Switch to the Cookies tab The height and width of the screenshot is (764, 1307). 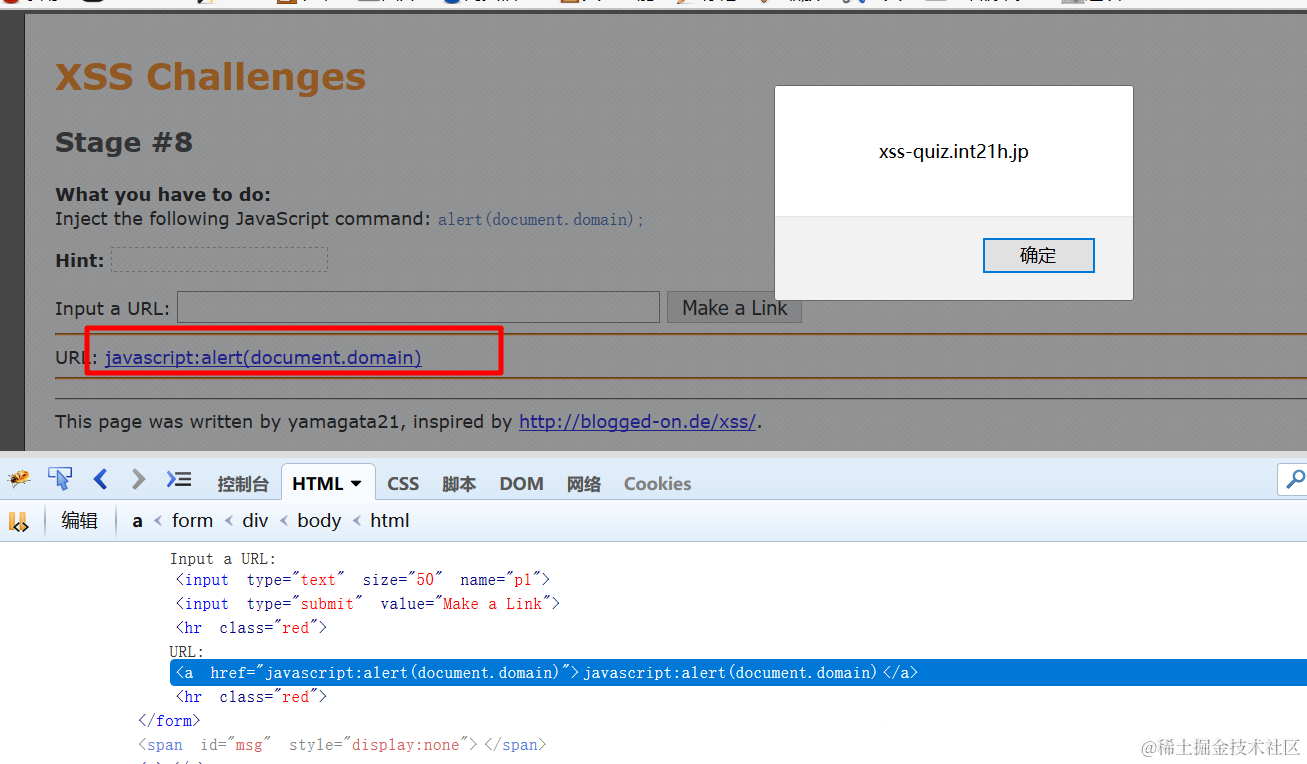click(656, 483)
